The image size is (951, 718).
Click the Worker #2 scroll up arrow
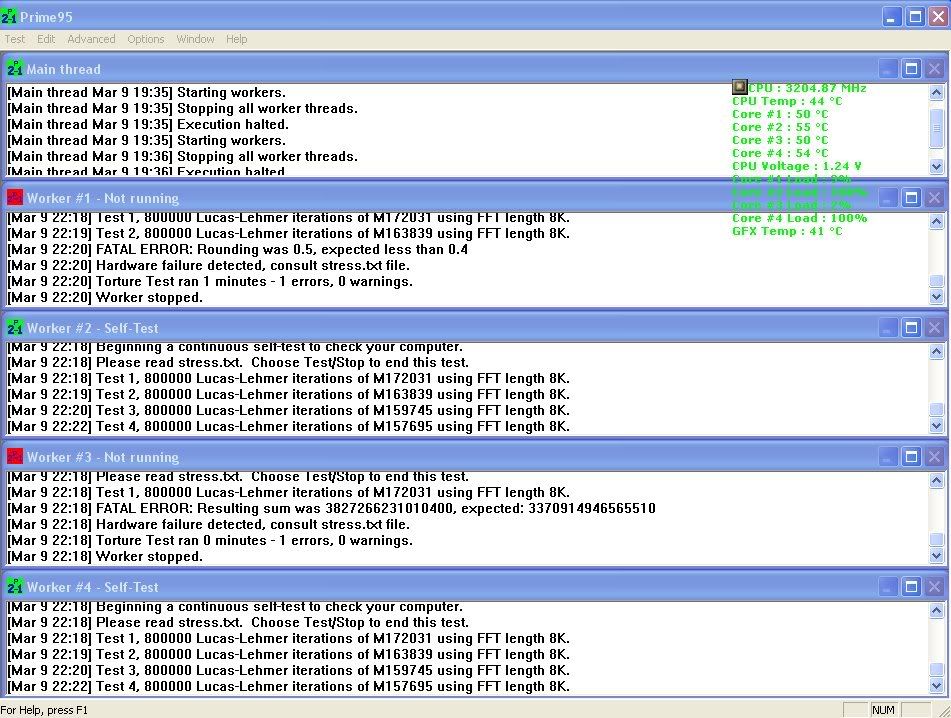(936, 352)
